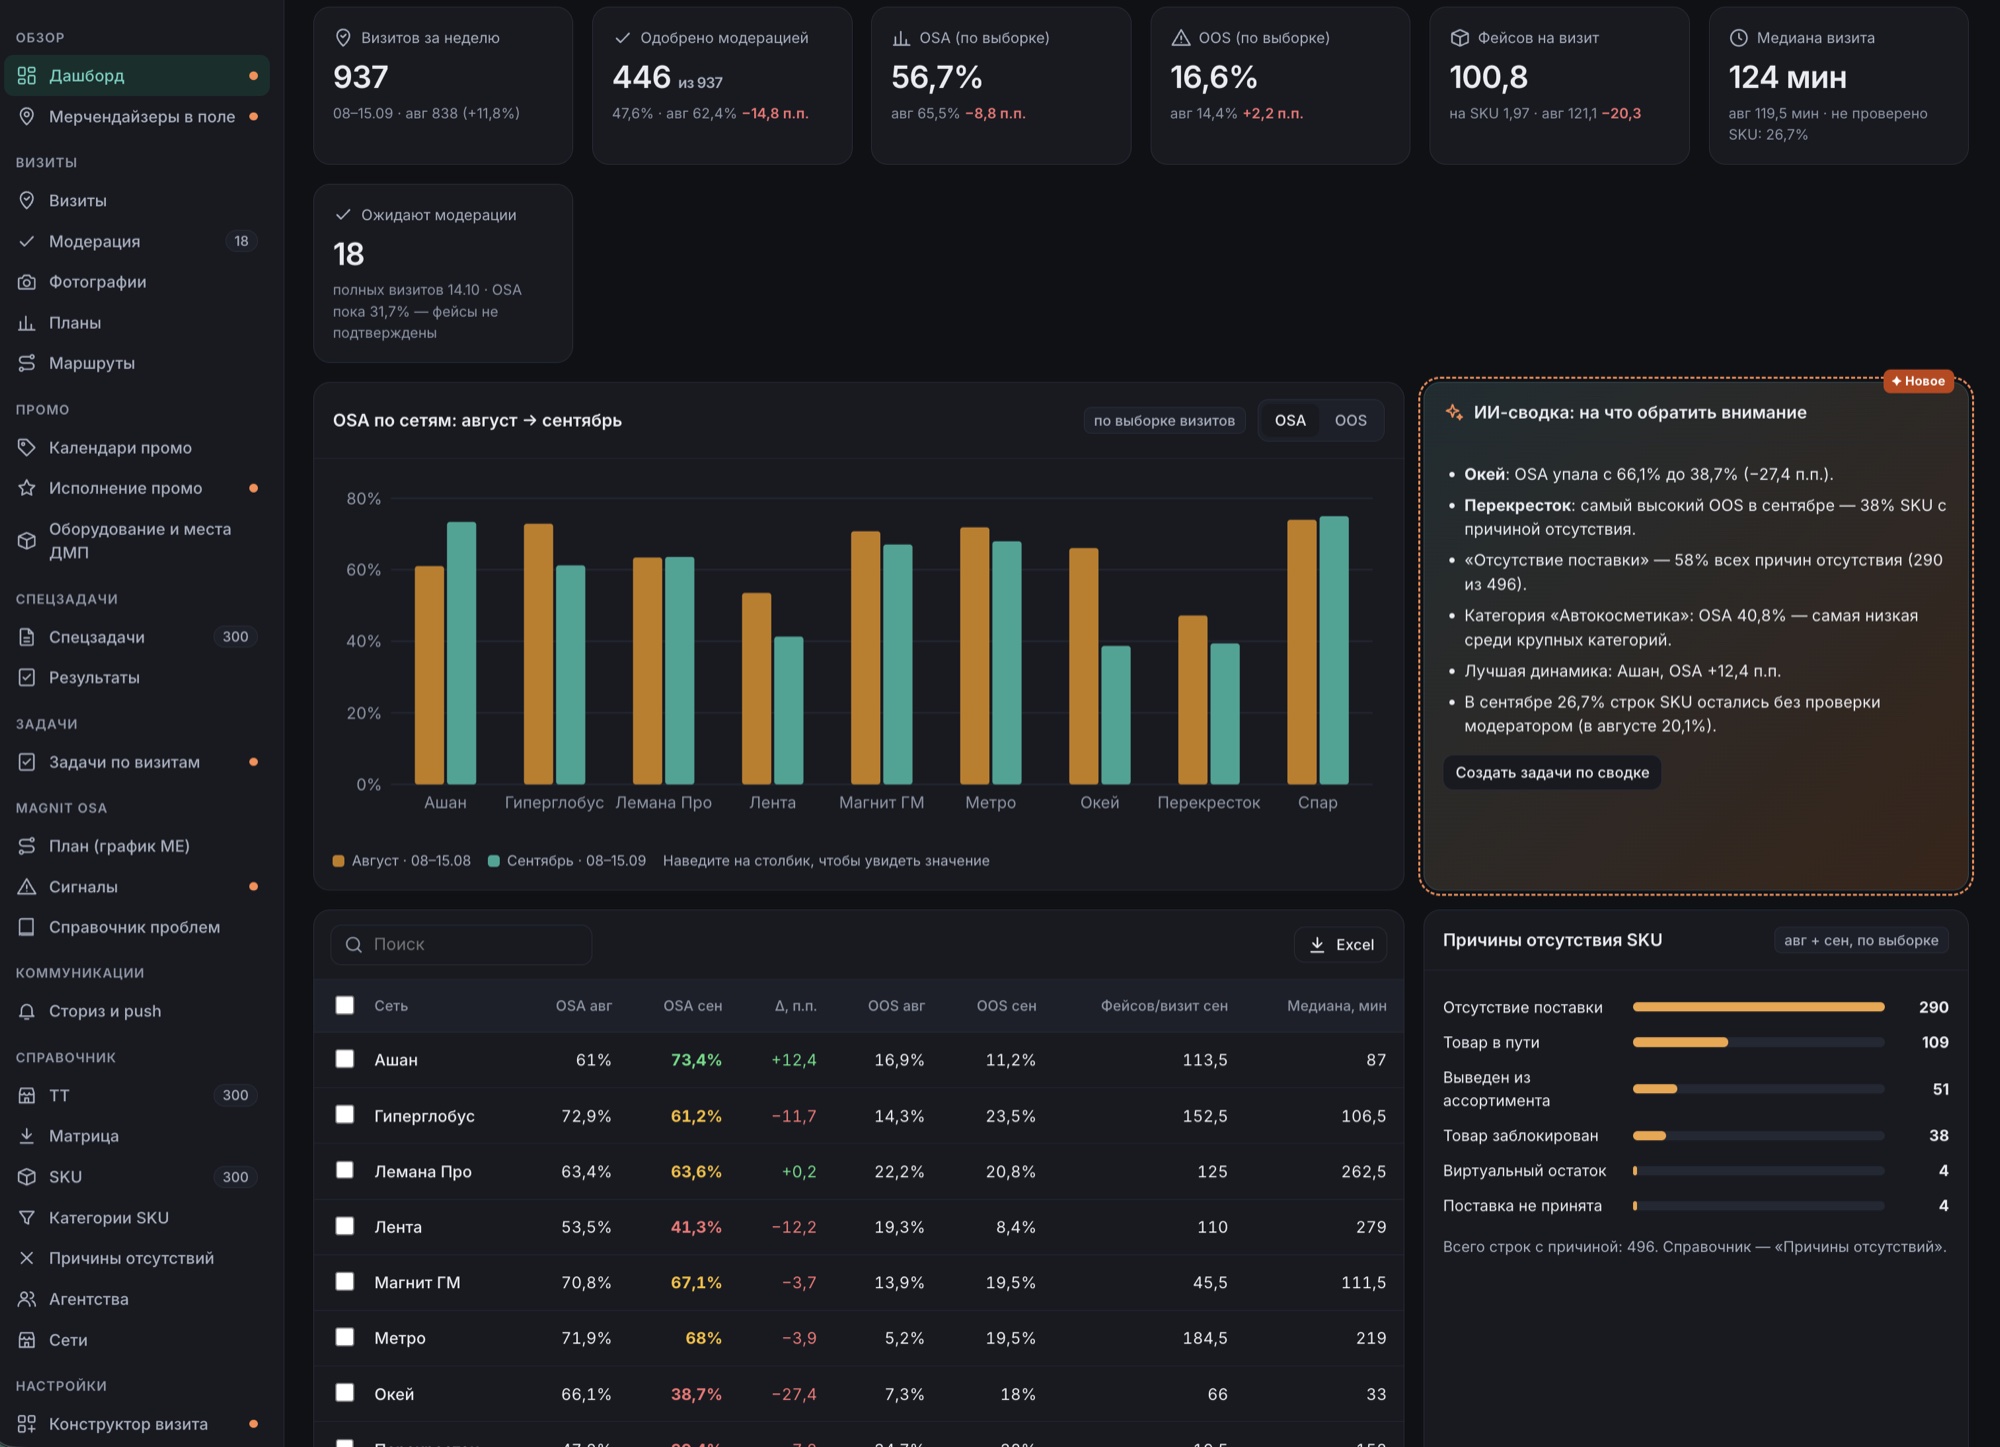Click the Δ, п.п. column header
Viewport: 2000px width, 1447px height.
coord(795,1006)
